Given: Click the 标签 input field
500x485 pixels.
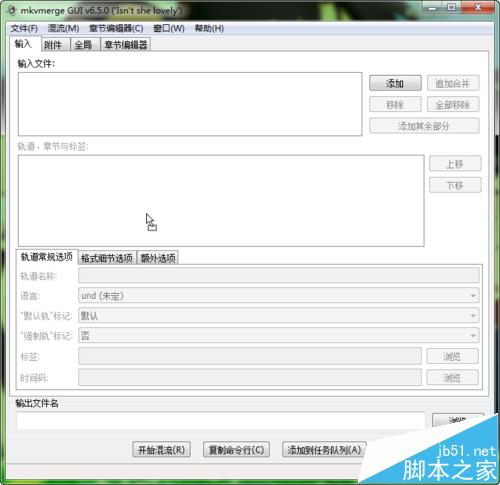Looking at the screenshot, I should [250, 356].
